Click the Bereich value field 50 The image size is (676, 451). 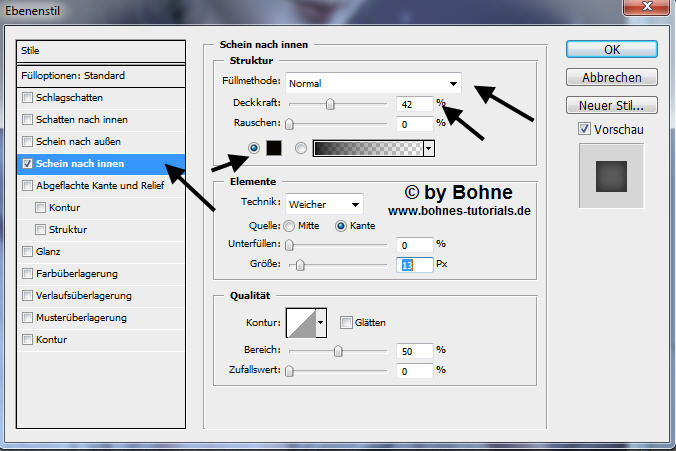[x=414, y=351]
